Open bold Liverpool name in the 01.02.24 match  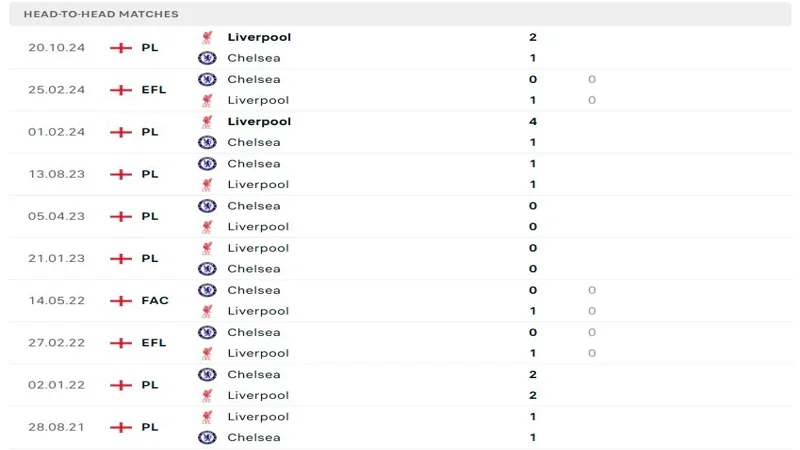point(259,121)
